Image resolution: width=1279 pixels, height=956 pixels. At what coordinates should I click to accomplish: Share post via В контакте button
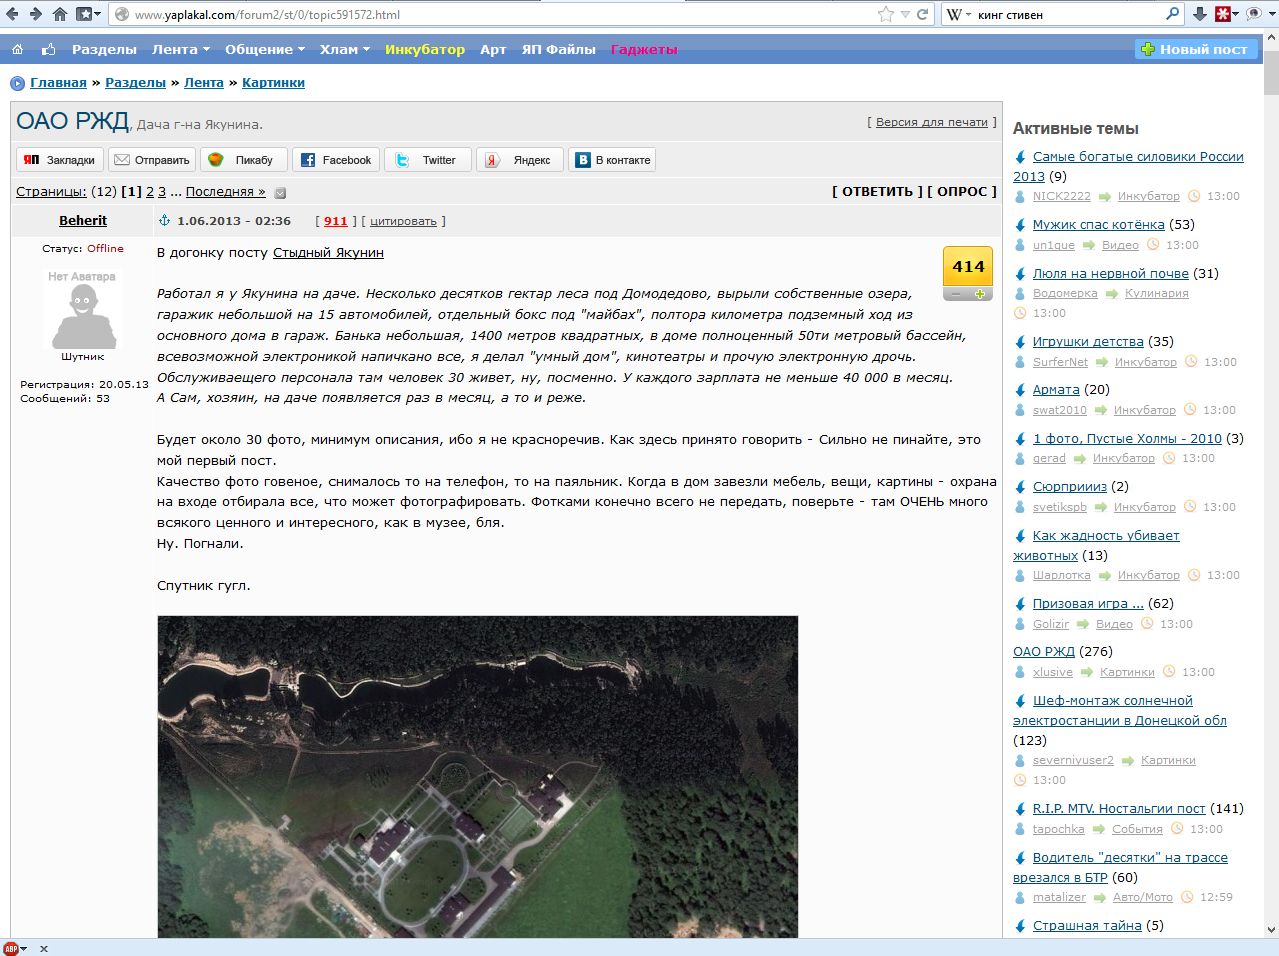pyautogui.click(x=612, y=160)
